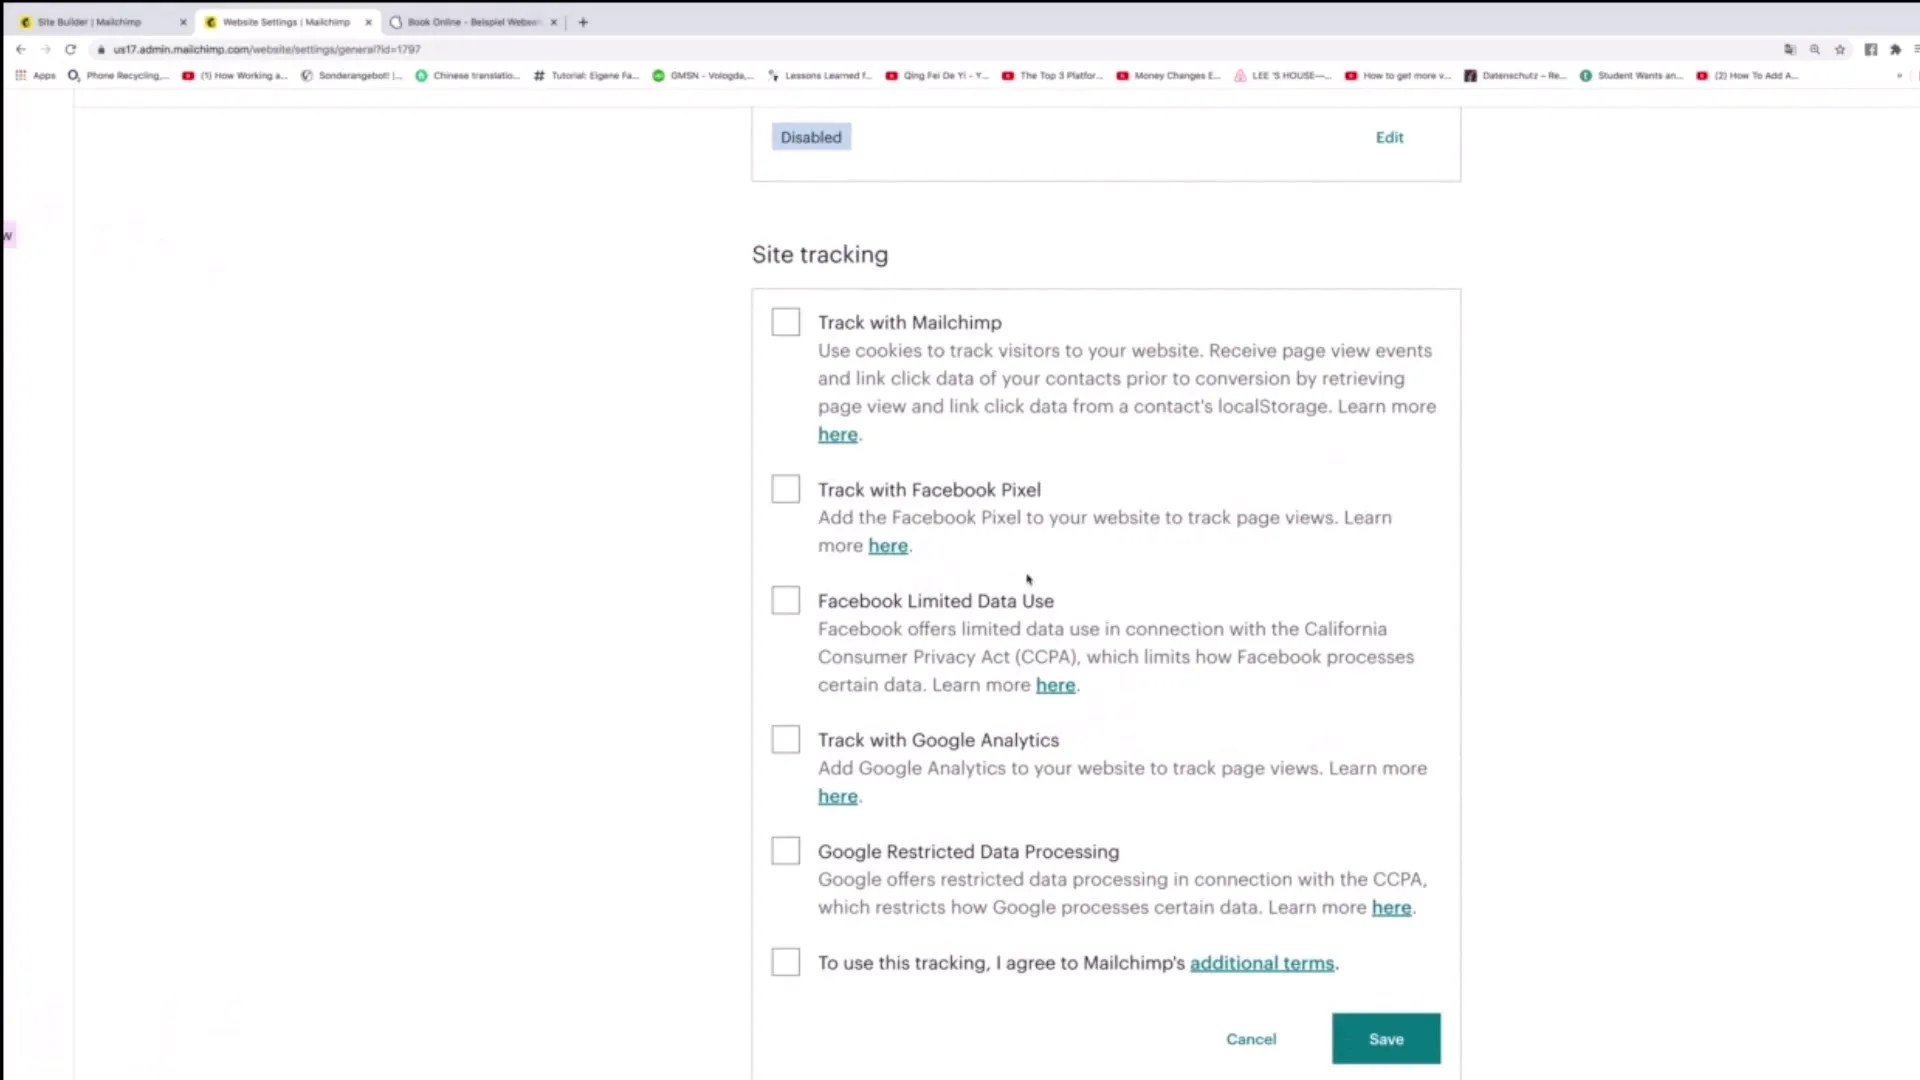Open the Phone Recycling bookmark
This screenshot has width=1920, height=1080.
click(x=118, y=75)
